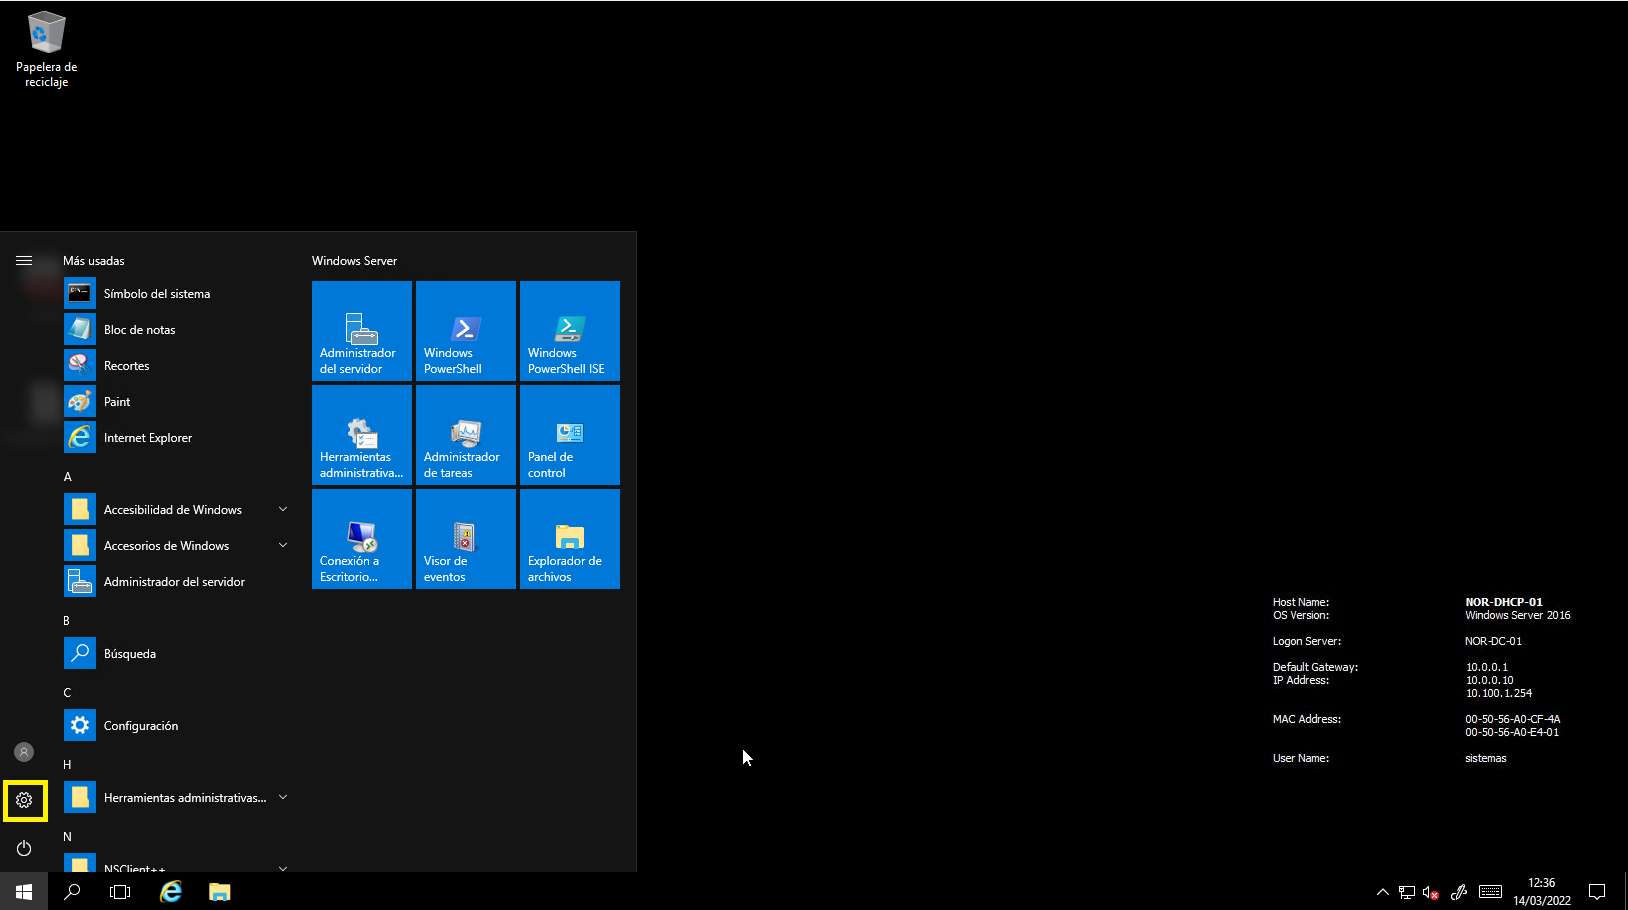Open the user account icon in Start sidebar

24,752
